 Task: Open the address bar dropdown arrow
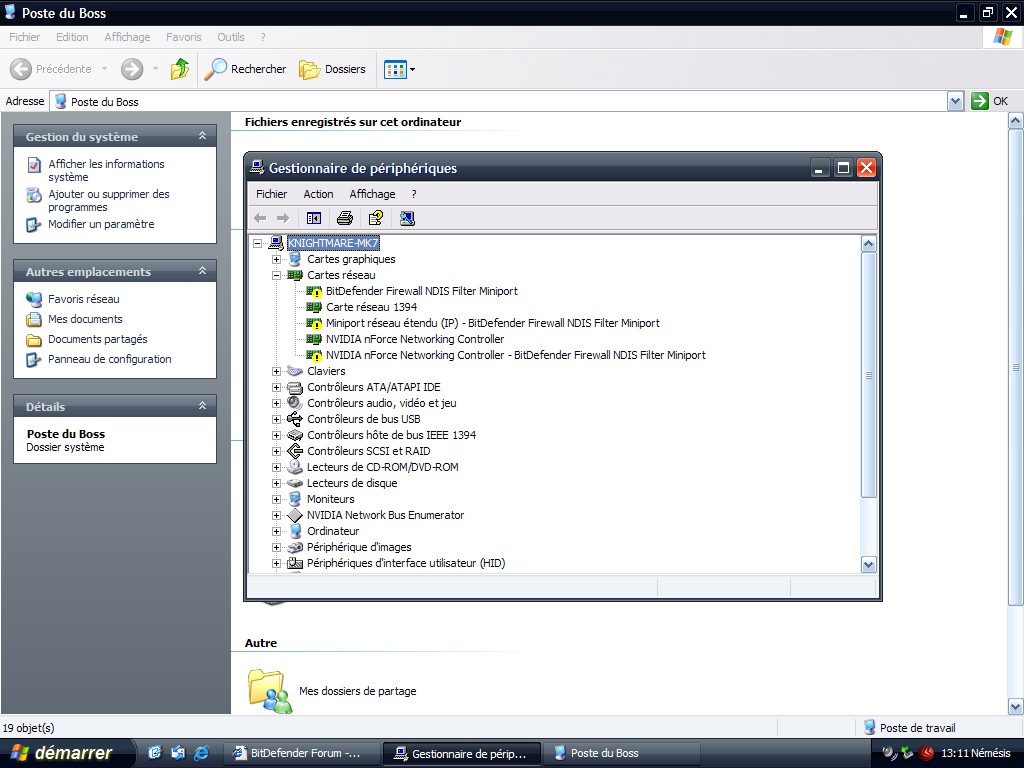[955, 101]
